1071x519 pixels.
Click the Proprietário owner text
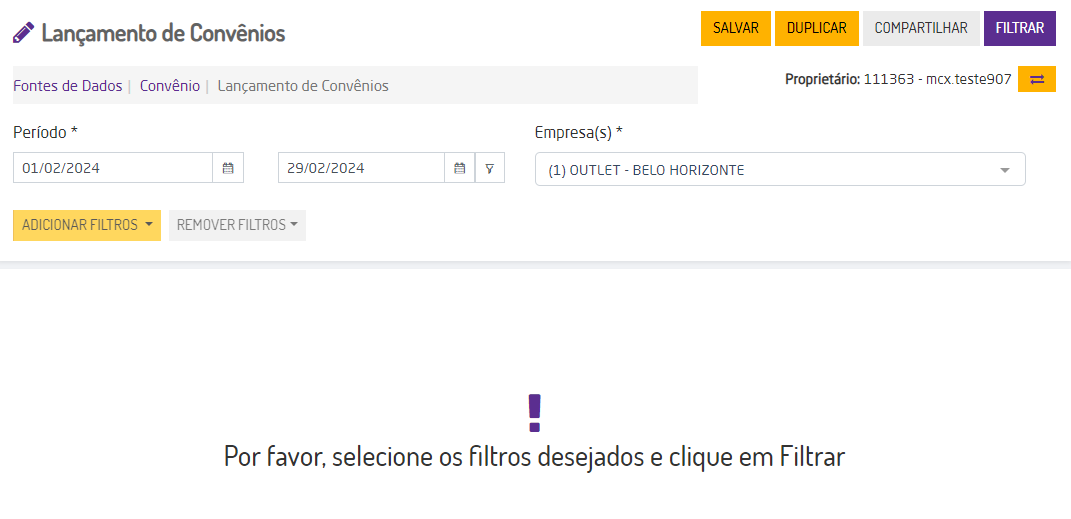click(x=898, y=79)
